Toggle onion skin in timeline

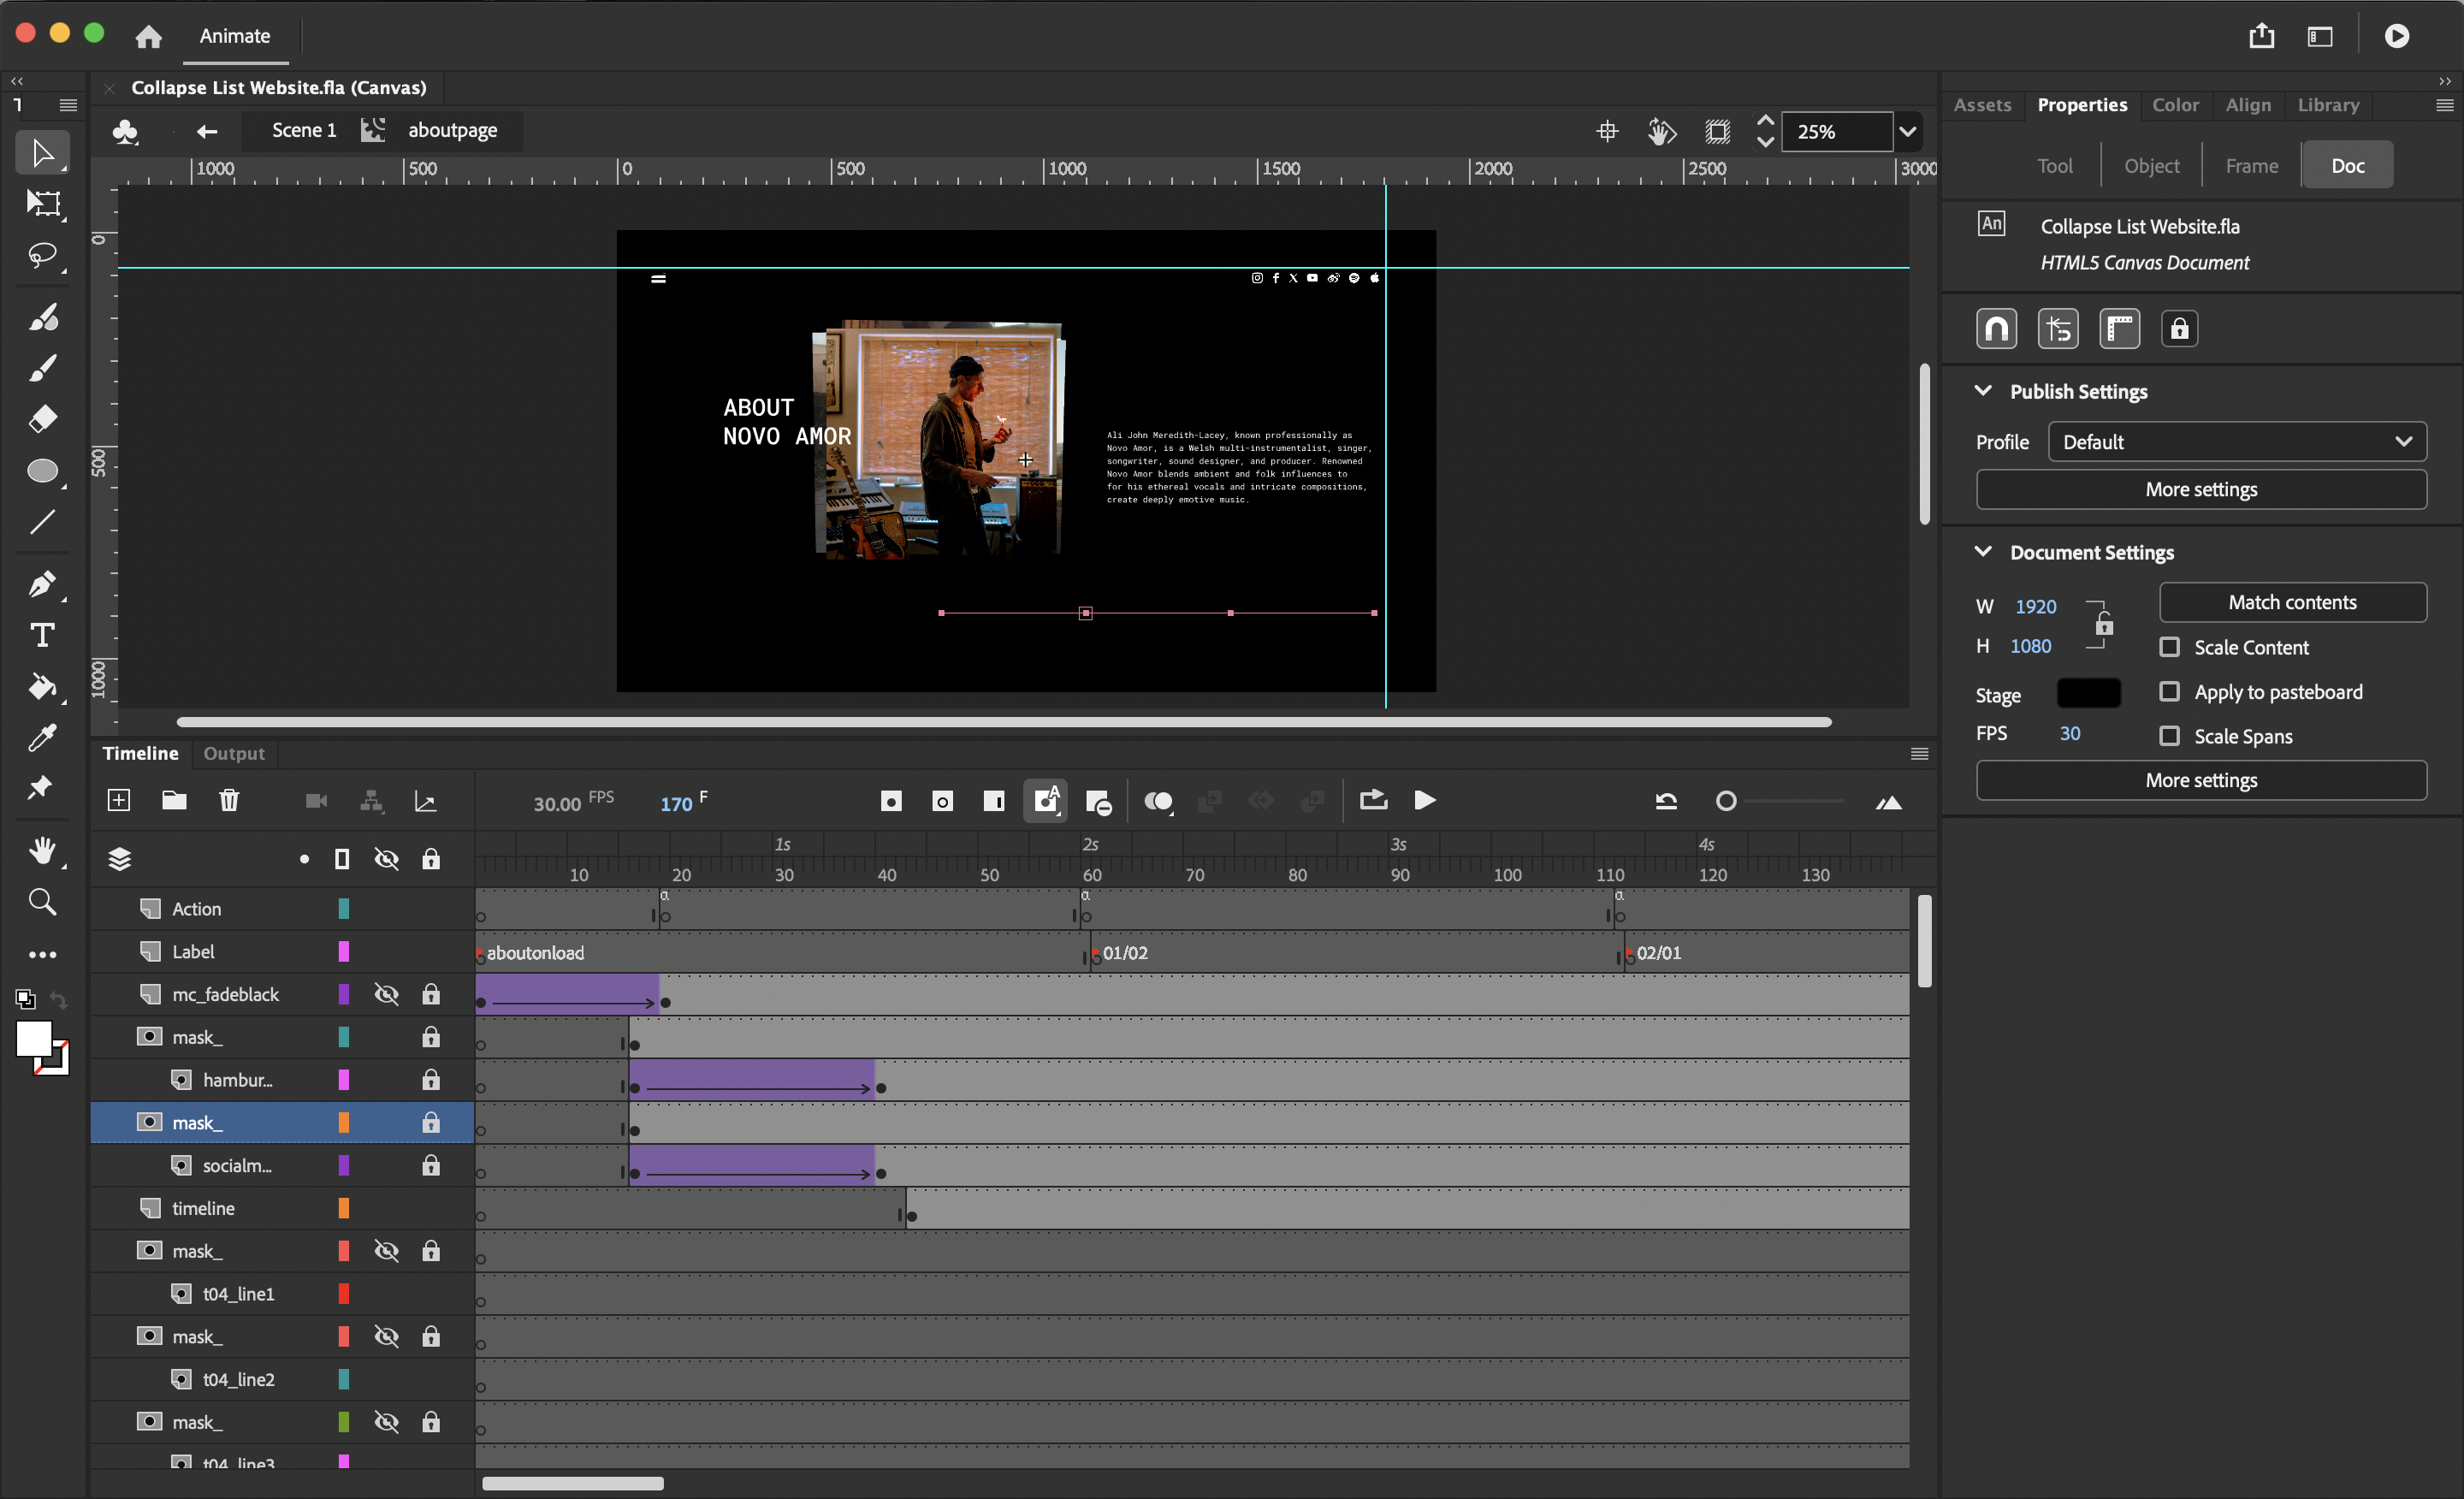(1158, 801)
